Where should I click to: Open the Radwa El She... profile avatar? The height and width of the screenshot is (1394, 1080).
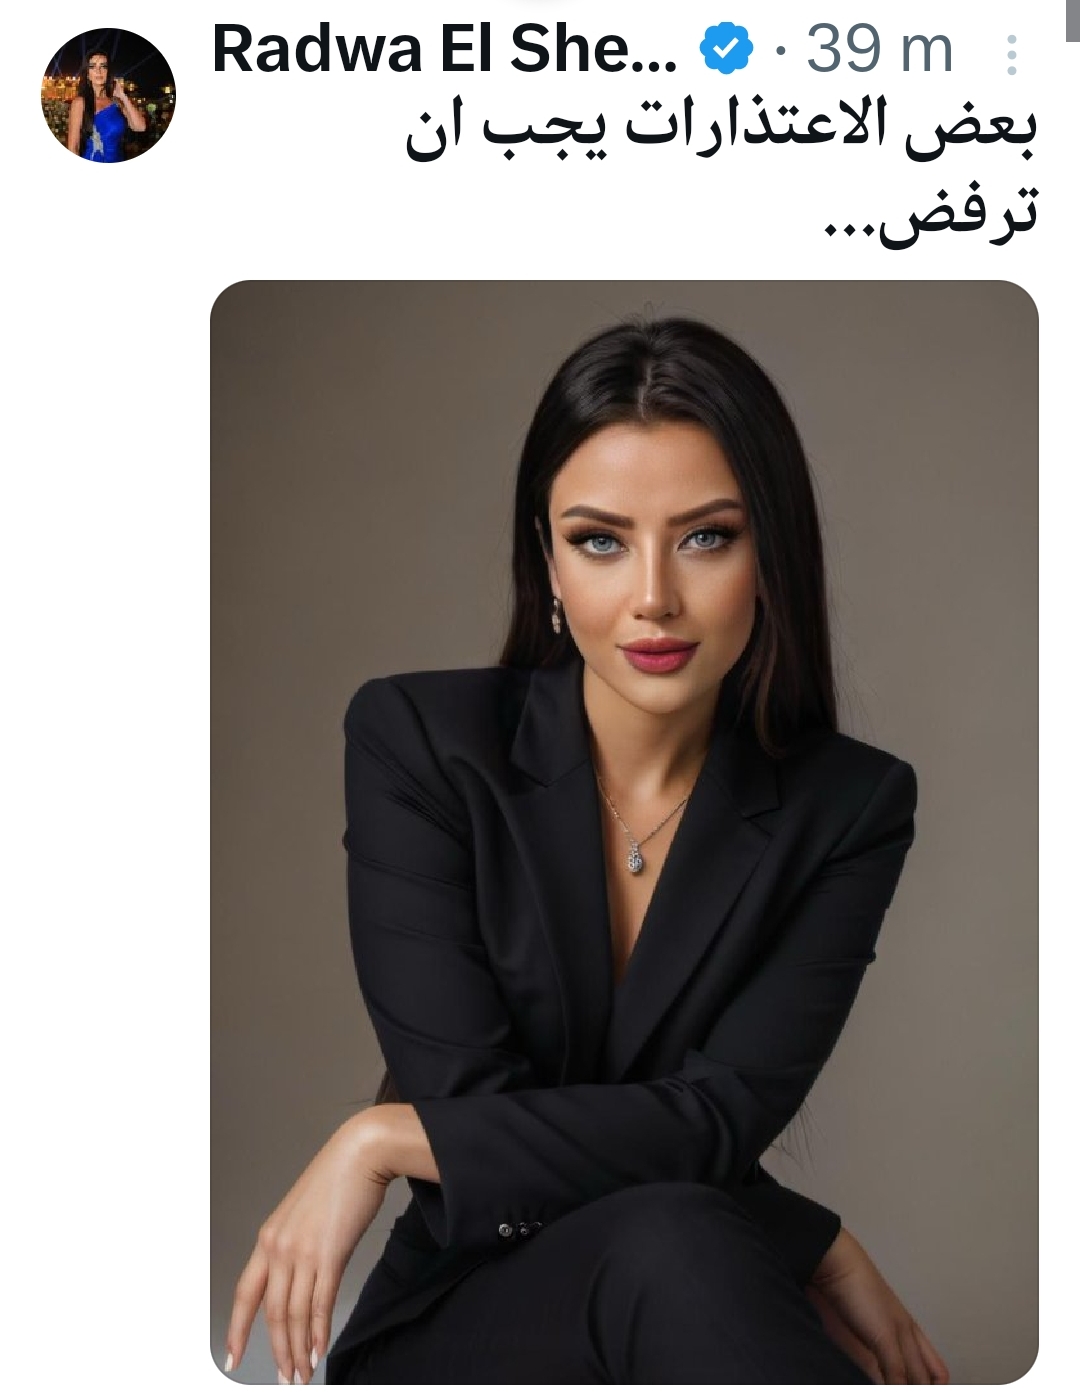(x=108, y=95)
